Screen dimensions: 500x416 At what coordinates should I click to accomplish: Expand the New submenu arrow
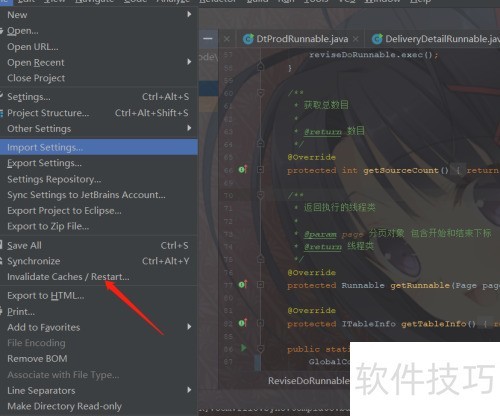189,14
